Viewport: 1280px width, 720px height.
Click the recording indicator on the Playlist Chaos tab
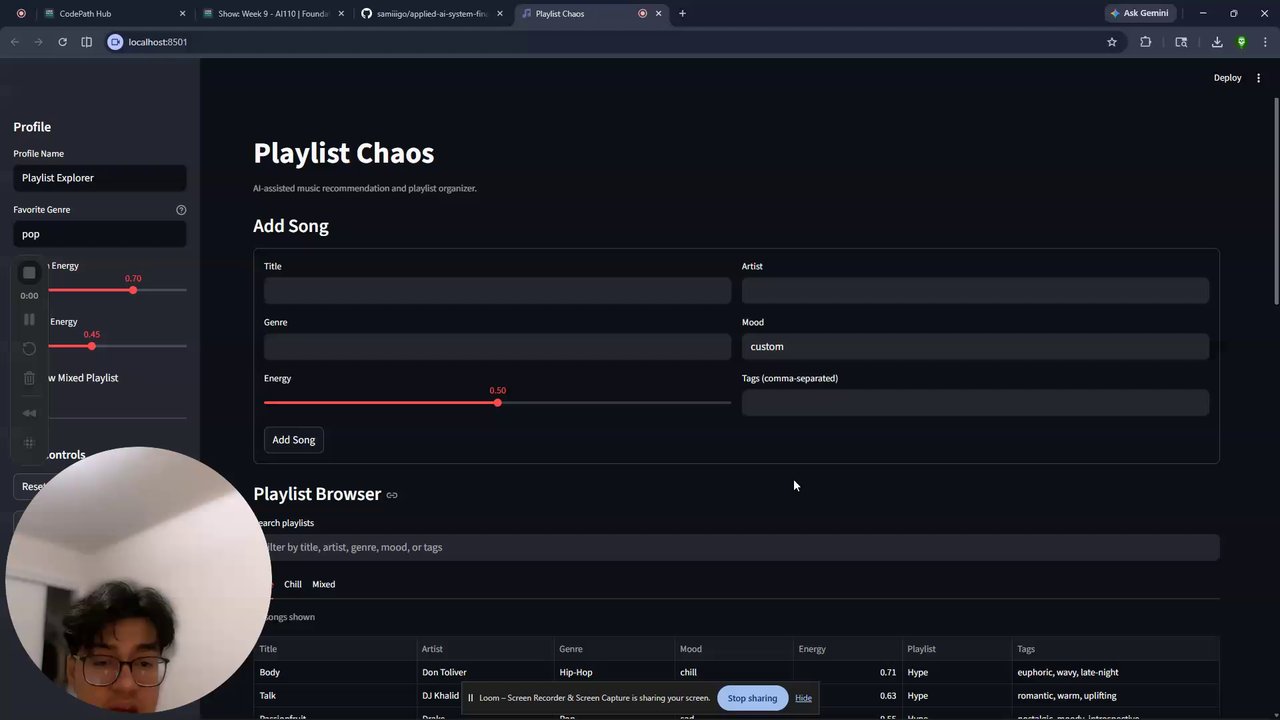click(642, 14)
